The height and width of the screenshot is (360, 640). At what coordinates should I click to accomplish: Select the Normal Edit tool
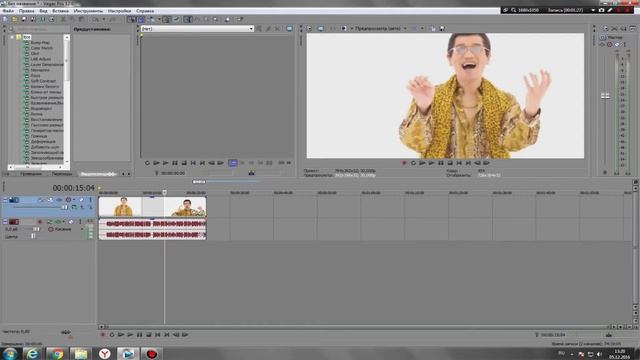pyautogui.click(x=188, y=19)
